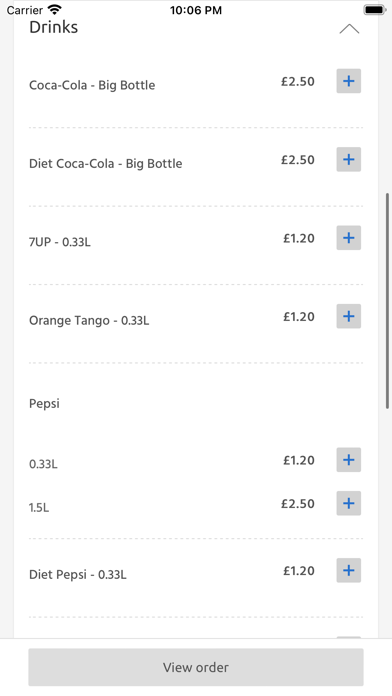Screen dimensions: 392x696
Task: Add Coca-Cola Big Bottle to order
Action: 348,81
